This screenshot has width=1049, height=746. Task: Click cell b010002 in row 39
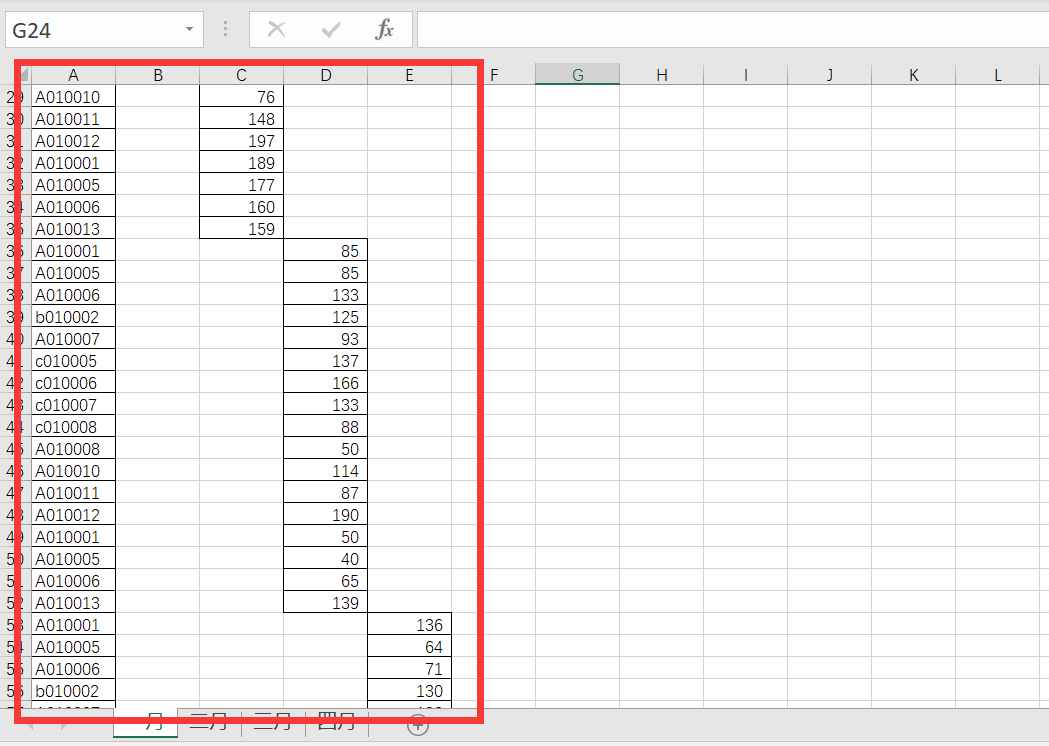point(74,317)
